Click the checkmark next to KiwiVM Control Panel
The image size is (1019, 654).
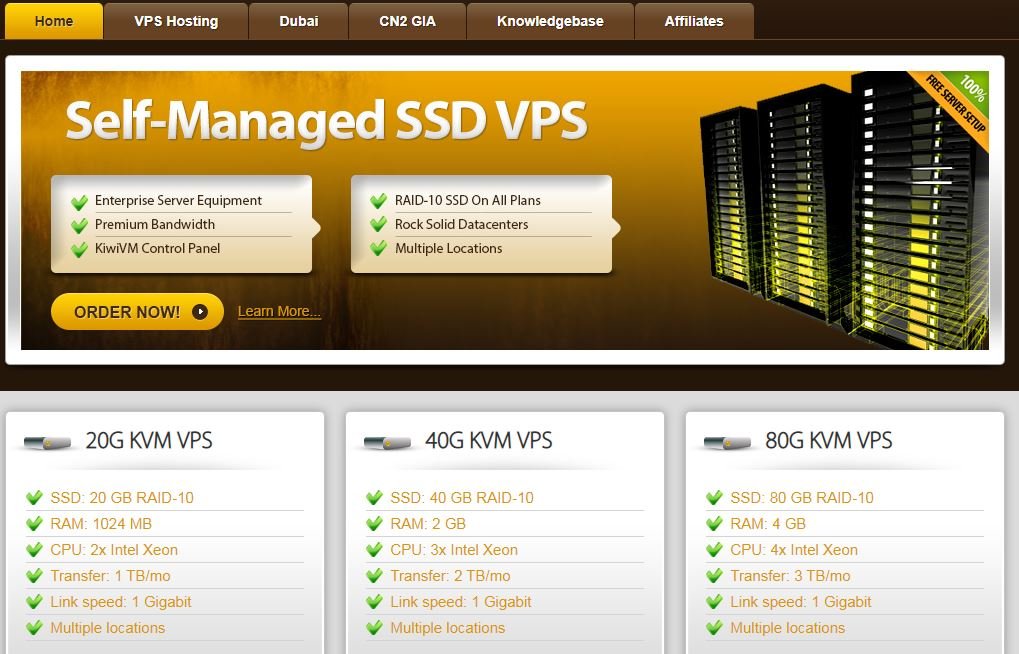pos(79,249)
